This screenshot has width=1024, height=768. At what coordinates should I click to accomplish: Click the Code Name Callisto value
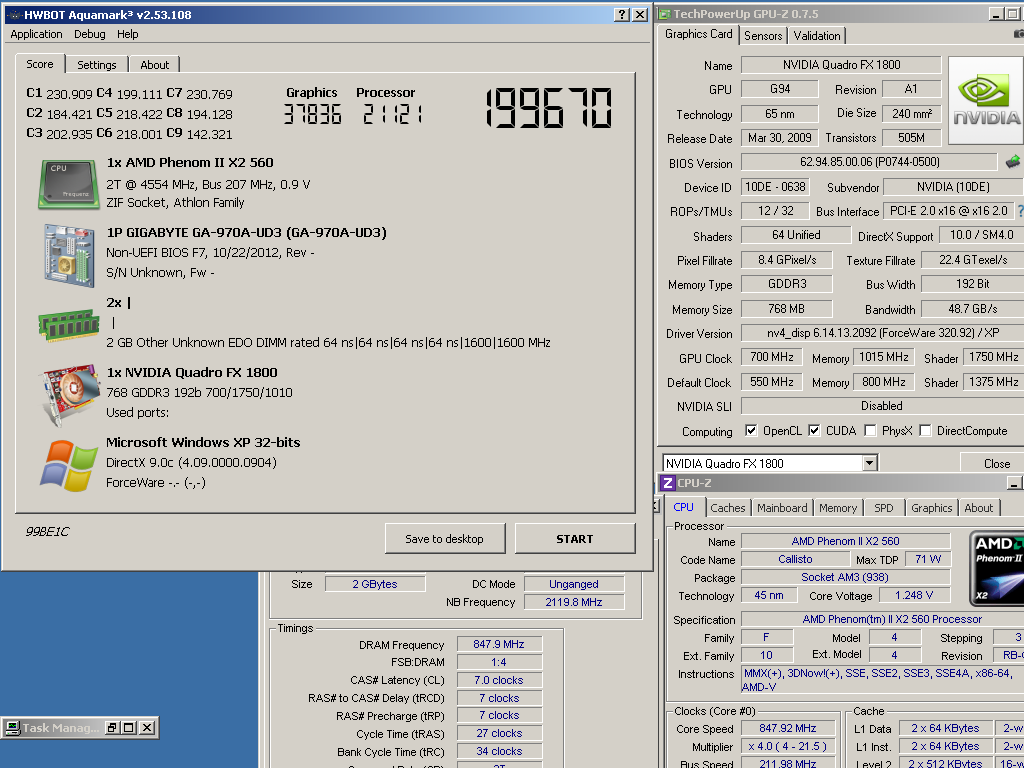pos(795,559)
